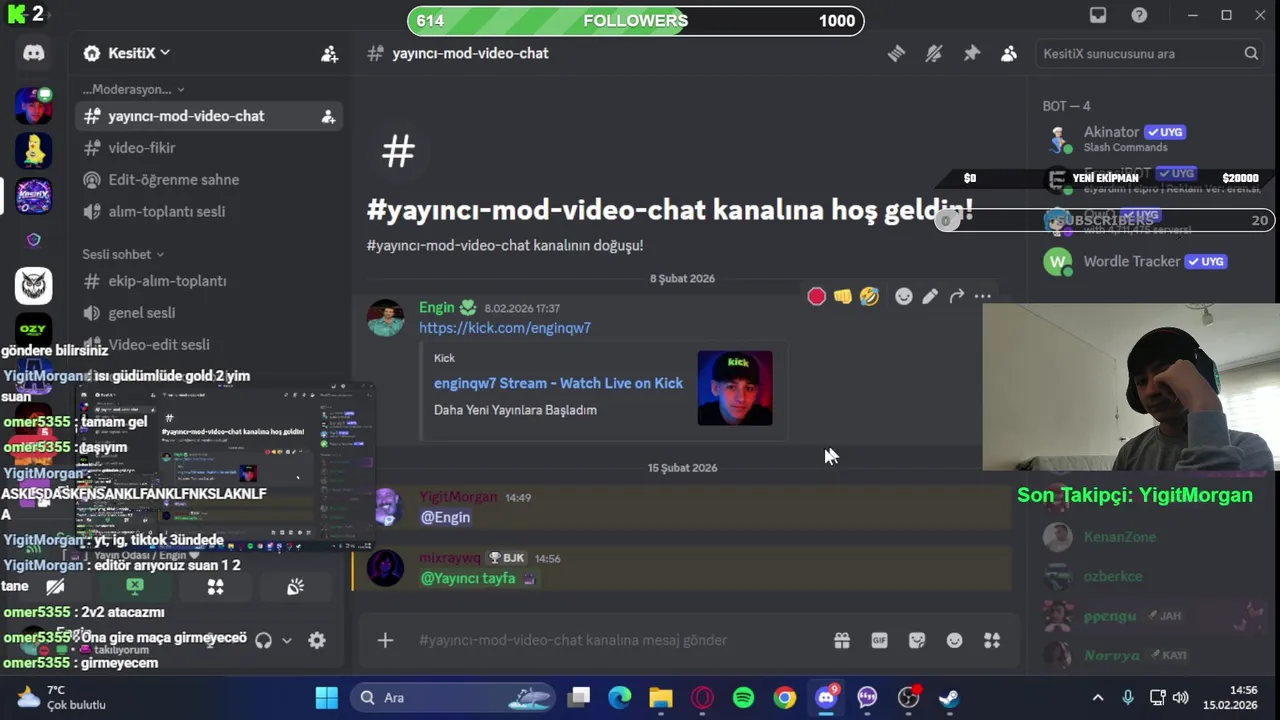1280x720 pixels.
Task: Click the '@Yayıncı tayfa' mention
Action: (468, 578)
